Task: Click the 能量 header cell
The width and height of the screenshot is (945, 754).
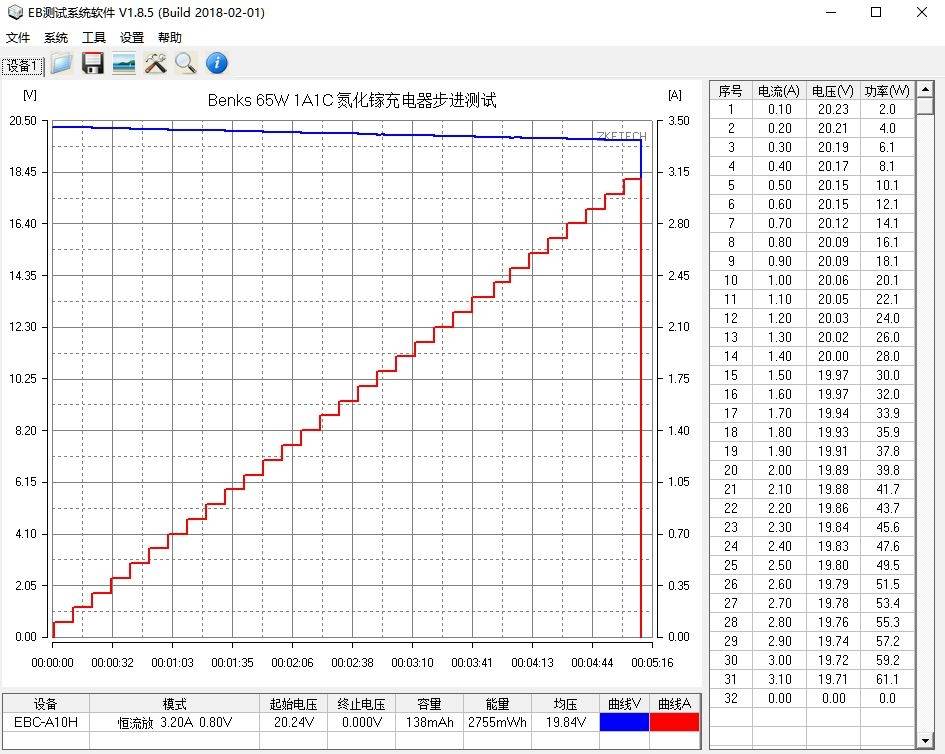Action: click(x=497, y=704)
